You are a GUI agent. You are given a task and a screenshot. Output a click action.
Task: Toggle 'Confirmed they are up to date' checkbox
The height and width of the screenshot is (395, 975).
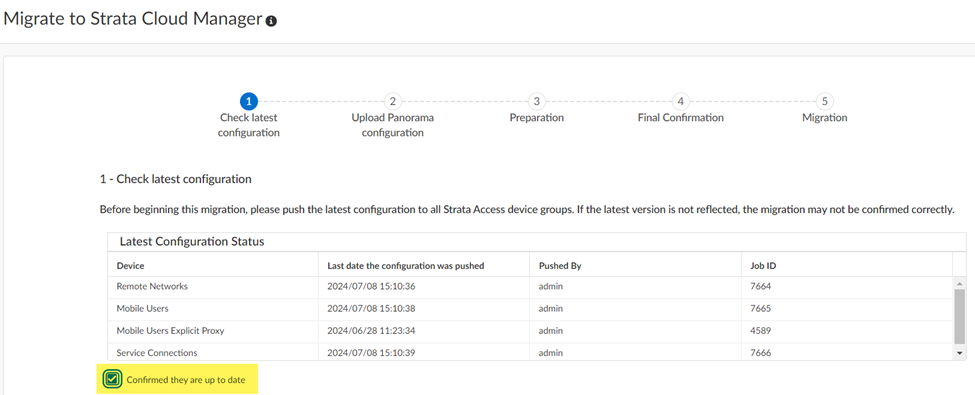click(x=113, y=378)
